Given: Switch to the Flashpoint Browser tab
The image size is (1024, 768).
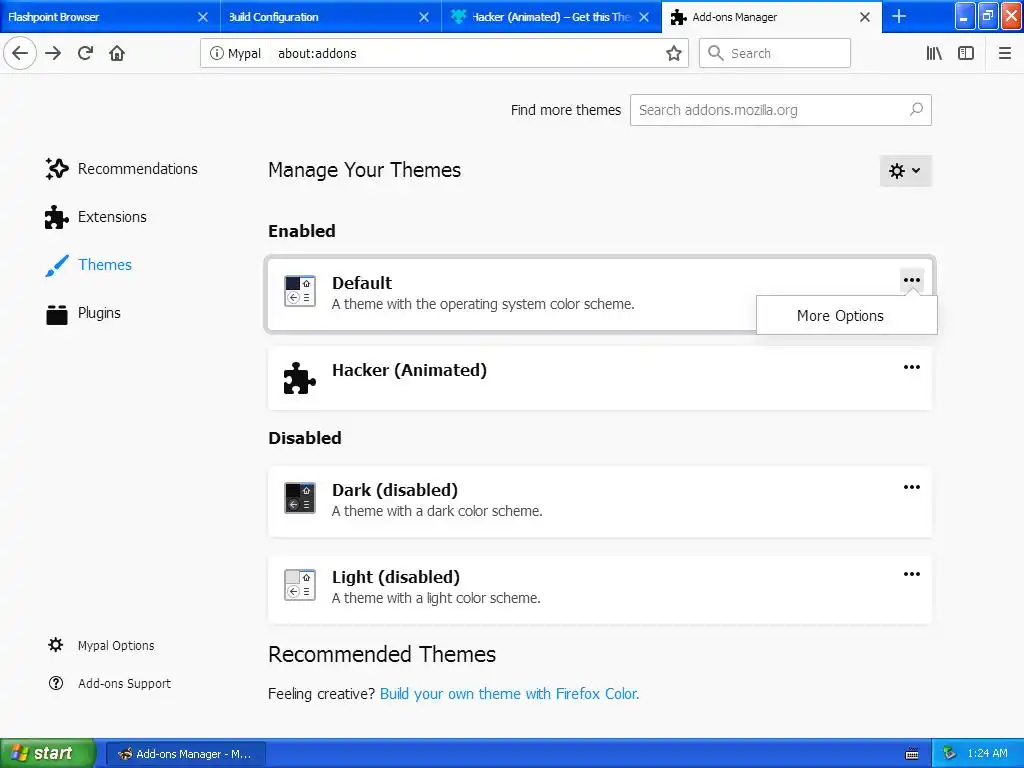Looking at the screenshot, I should click(98, 17).
